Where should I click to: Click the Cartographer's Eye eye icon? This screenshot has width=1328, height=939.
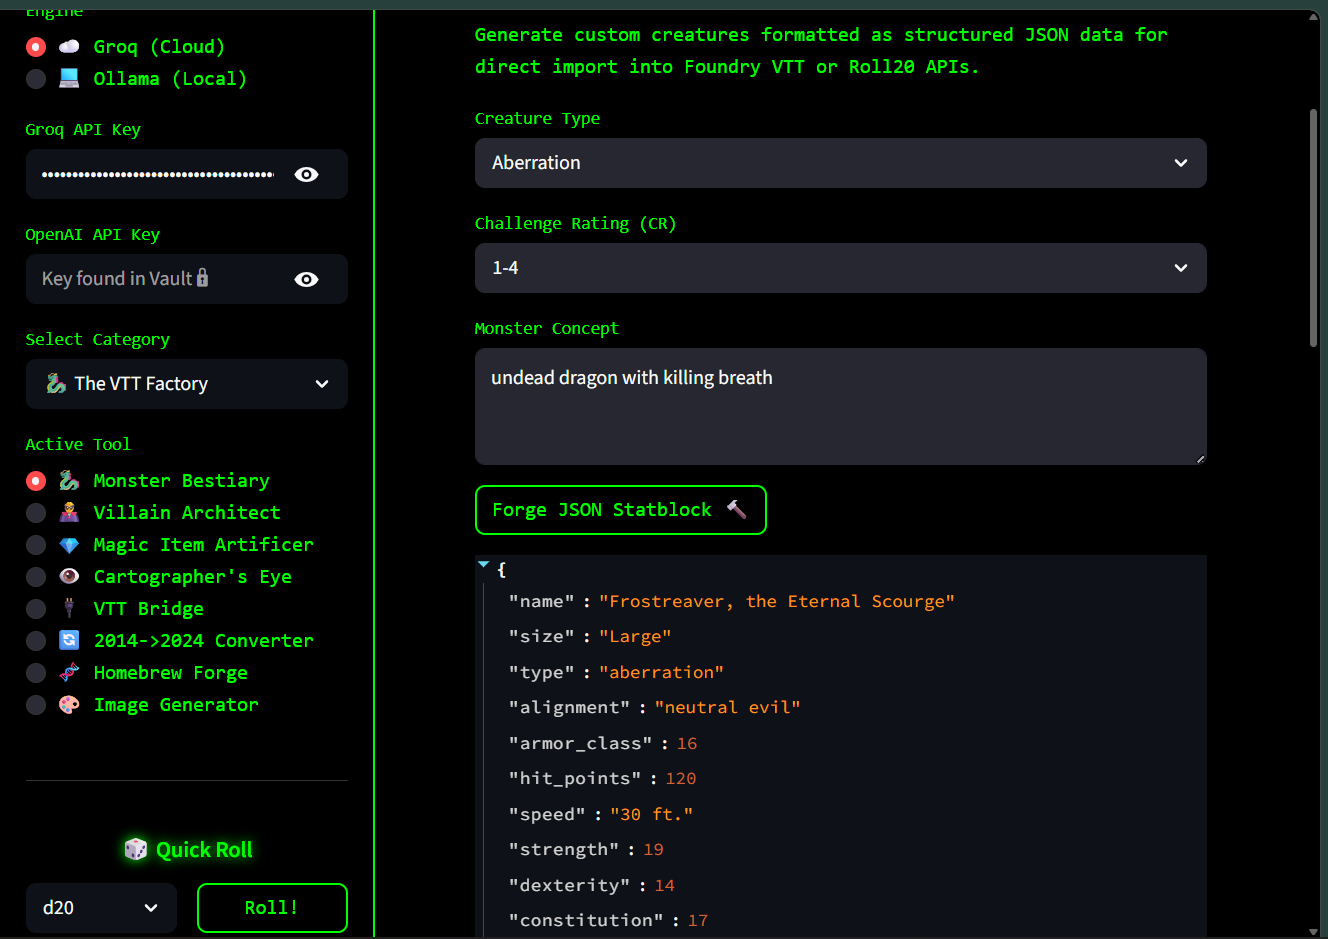[69, 576]
